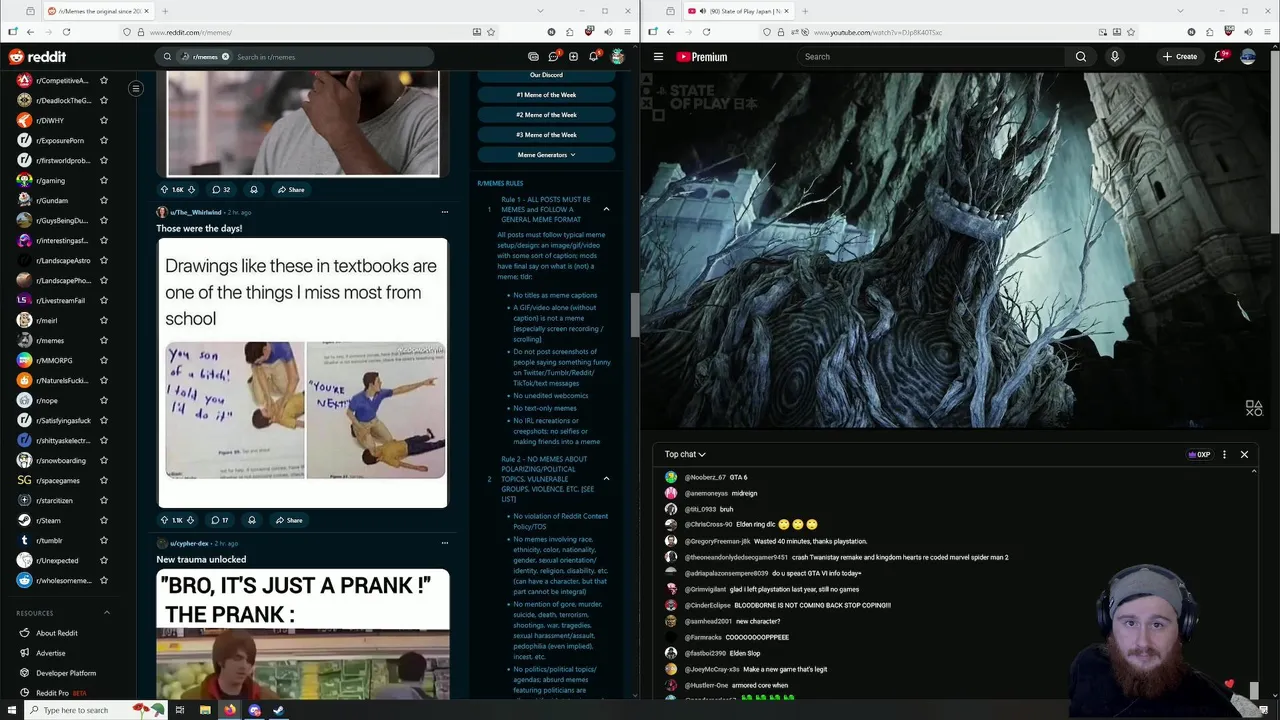Remove the r/memes search filter chip
The width and height of the screenshot is (1280, 720).
pos(225,57)
